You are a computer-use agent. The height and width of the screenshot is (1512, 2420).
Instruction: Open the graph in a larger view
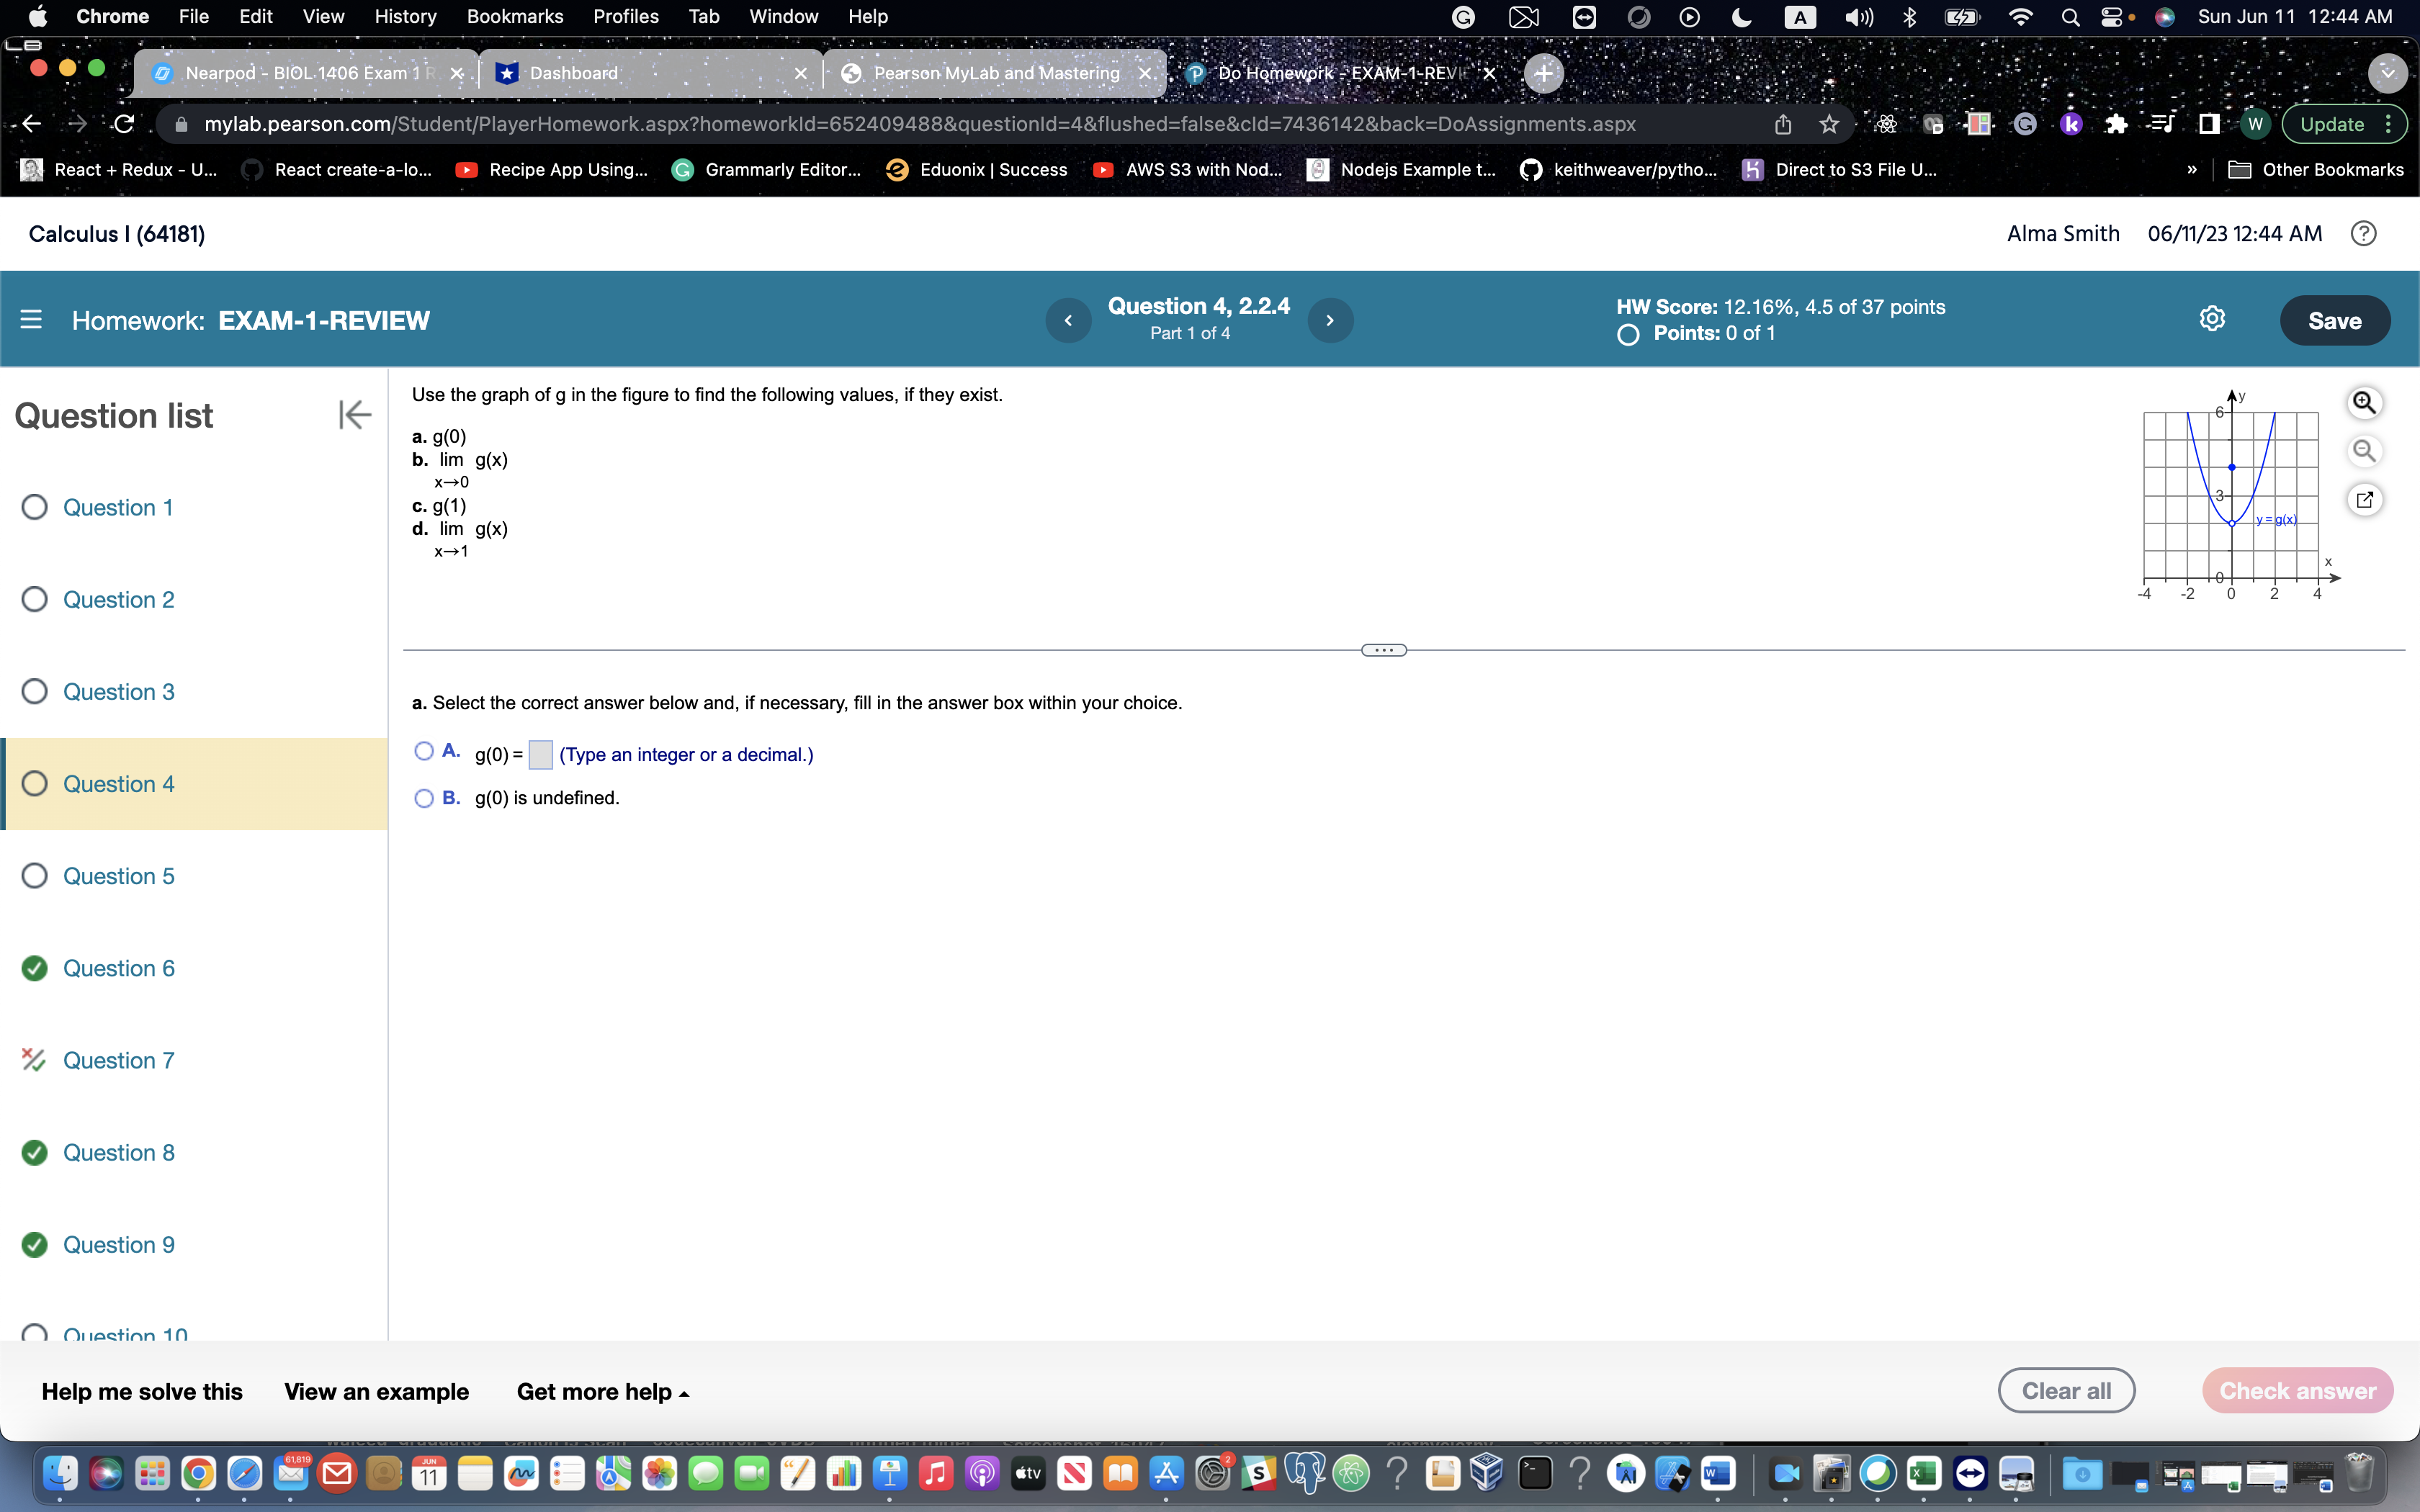[2365, 499]
